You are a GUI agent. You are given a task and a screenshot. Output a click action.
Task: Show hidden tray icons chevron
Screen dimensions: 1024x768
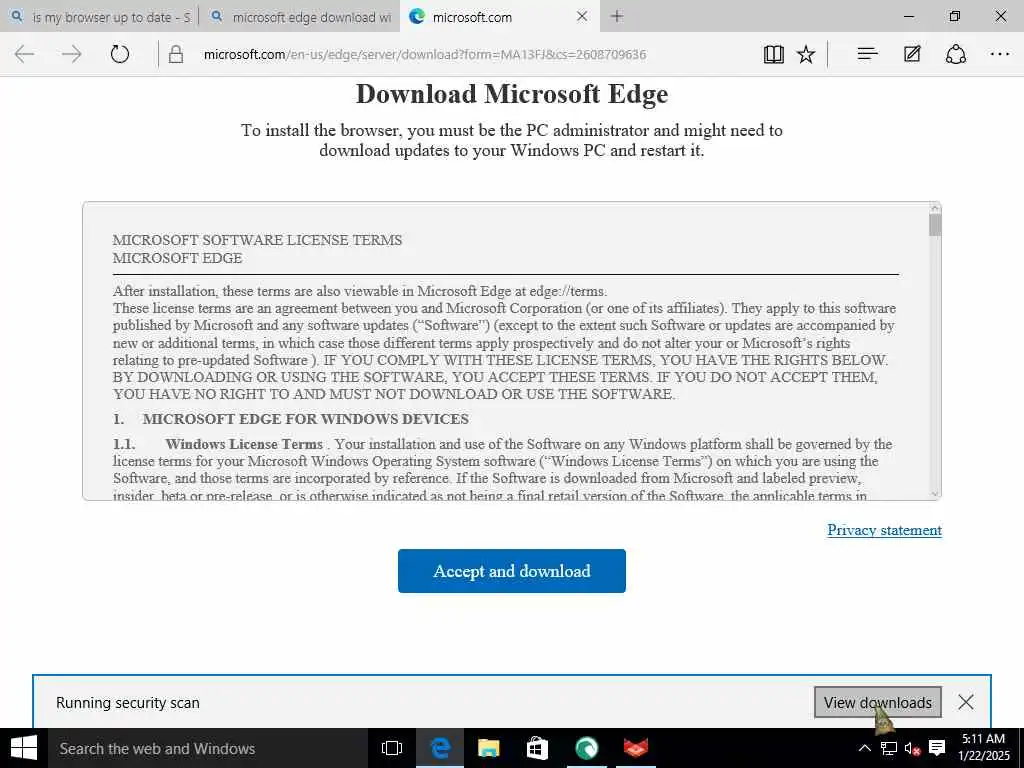tap(863, 748)
